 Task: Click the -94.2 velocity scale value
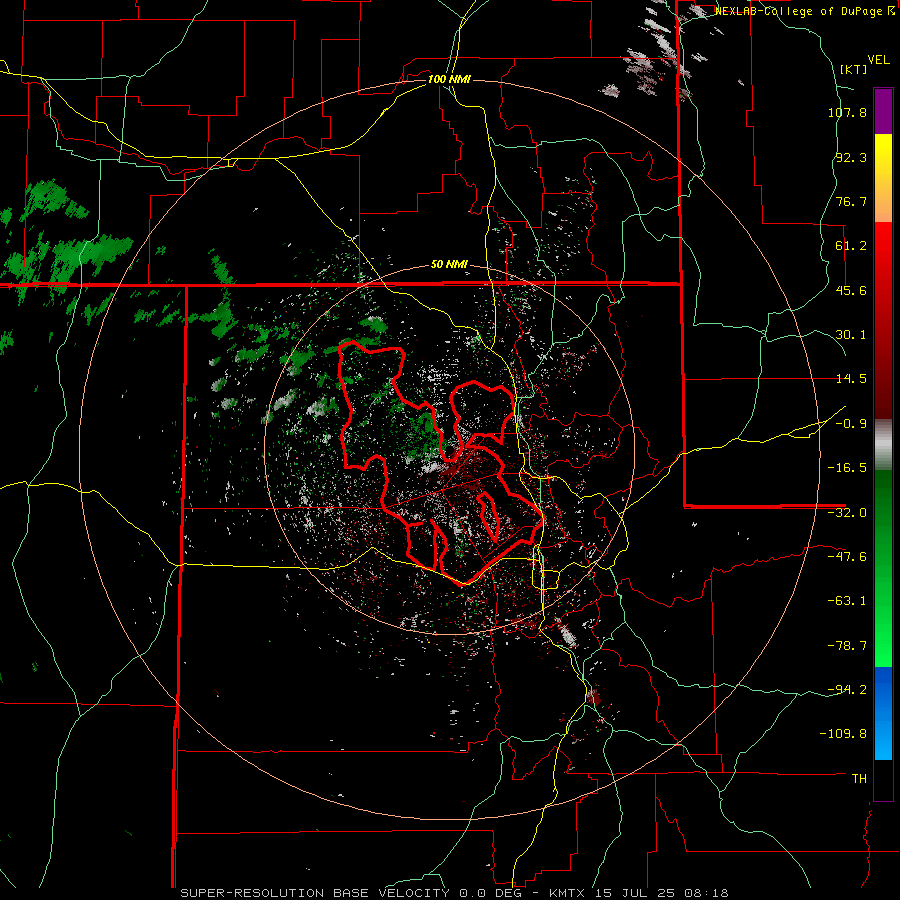[847, 690]
